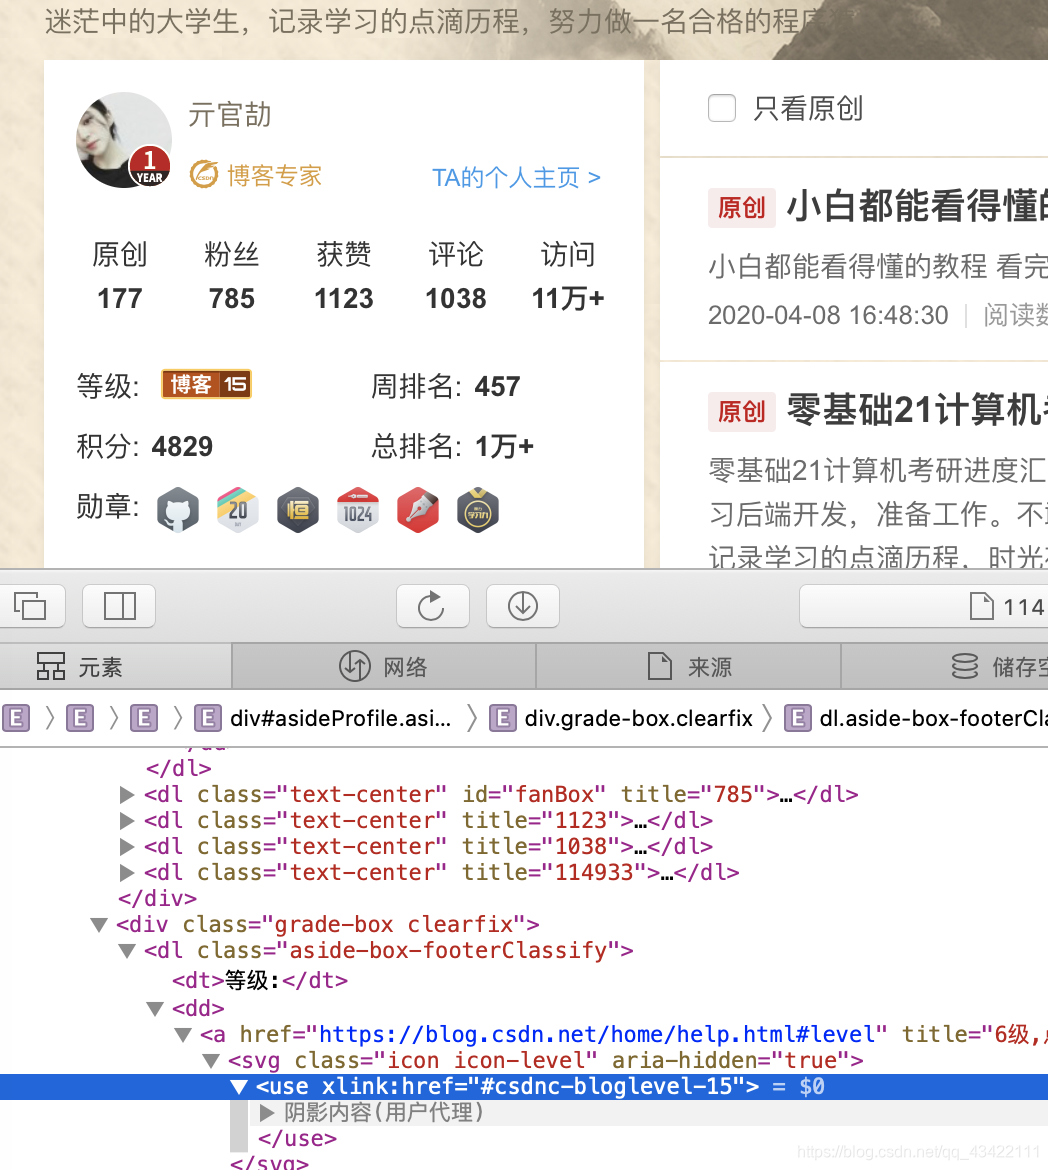Select the 努力 medal icon
Image resolution: width=1048 pixels, height=1170 pixels.
[x=478, y=510]
